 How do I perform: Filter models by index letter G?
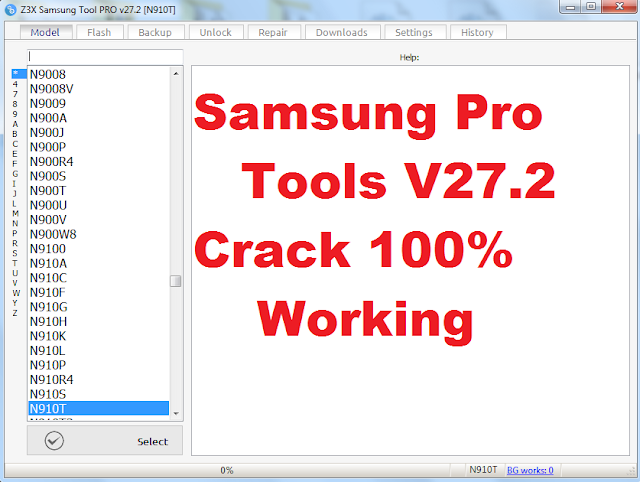point(15,173)
